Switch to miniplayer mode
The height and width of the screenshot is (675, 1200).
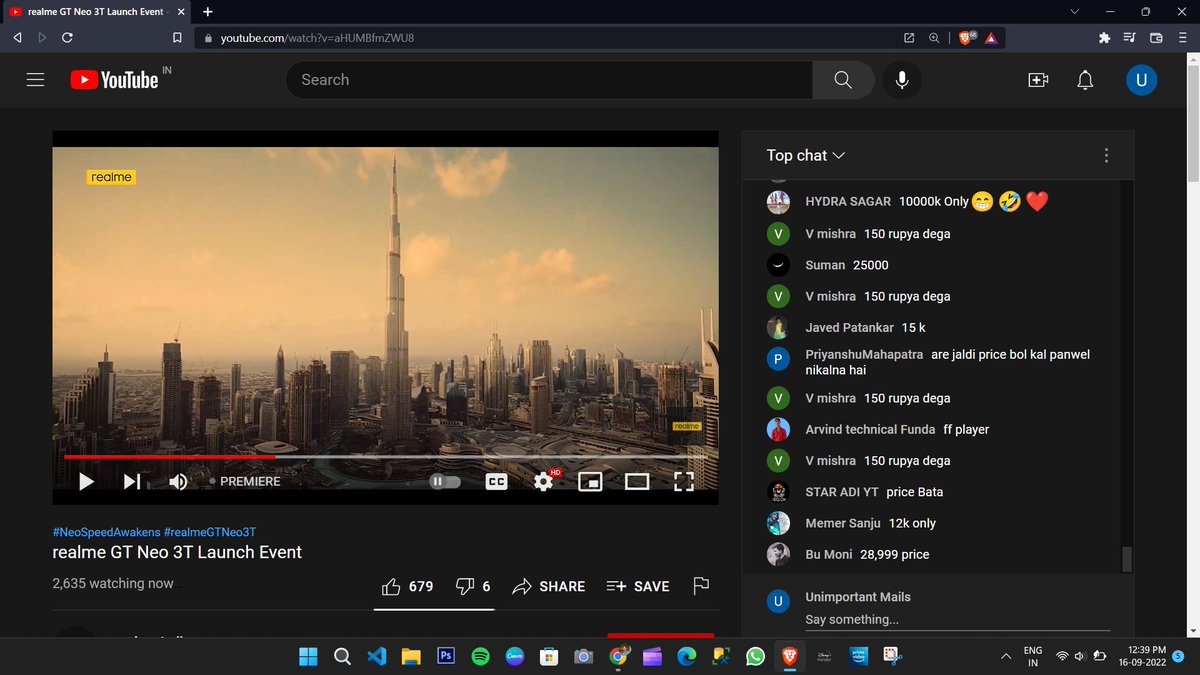point(590,482)
